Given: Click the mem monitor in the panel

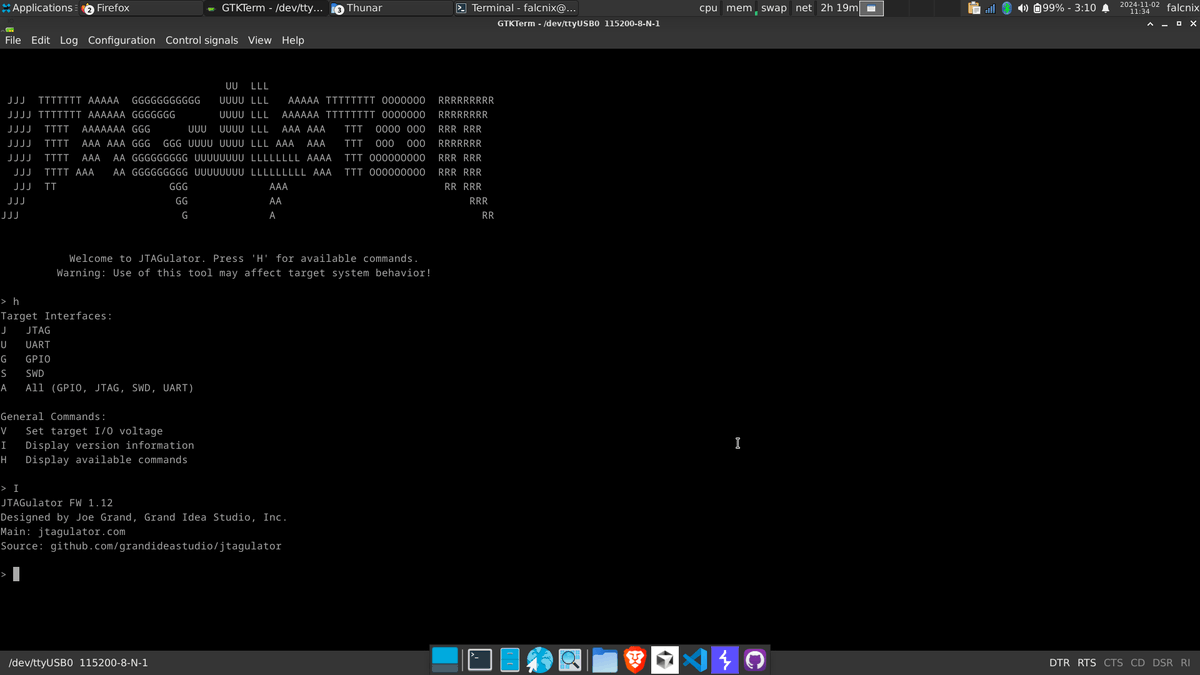Looking at the screenshot, I should pos(739,8).
